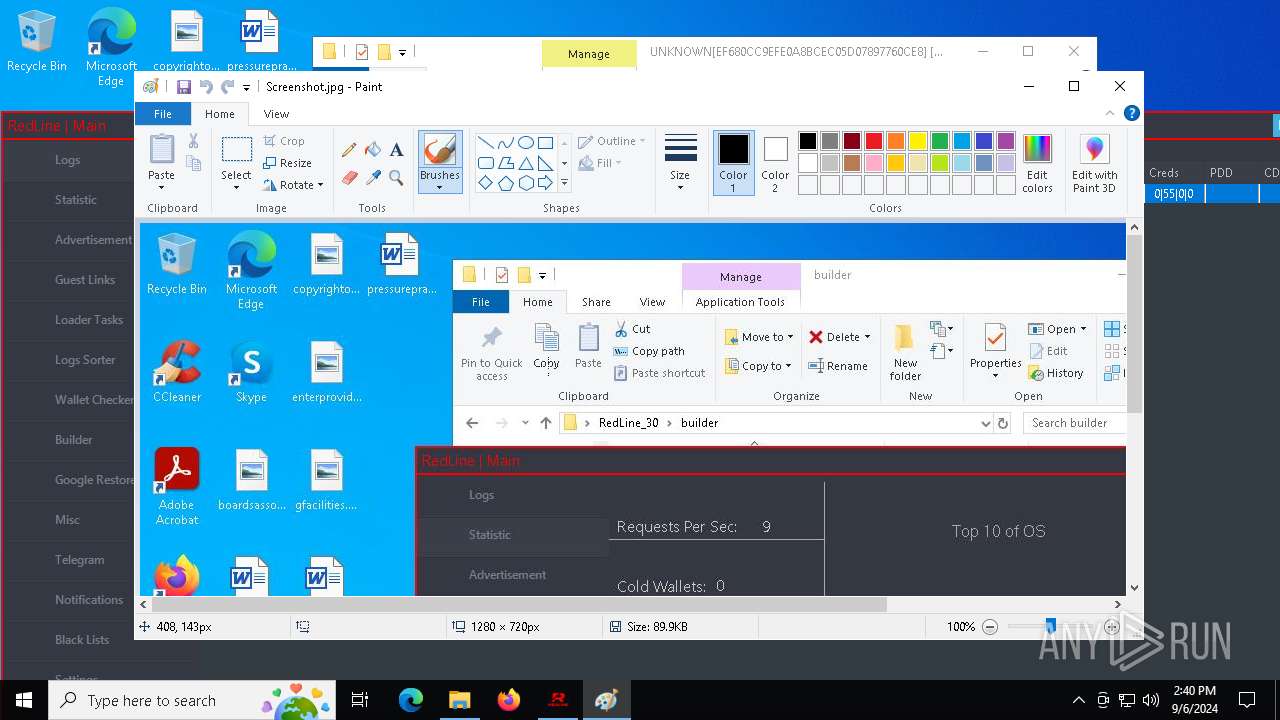Choose the Pentagon shape
This screenshot has width=1280, height=720.
[505, 183]
